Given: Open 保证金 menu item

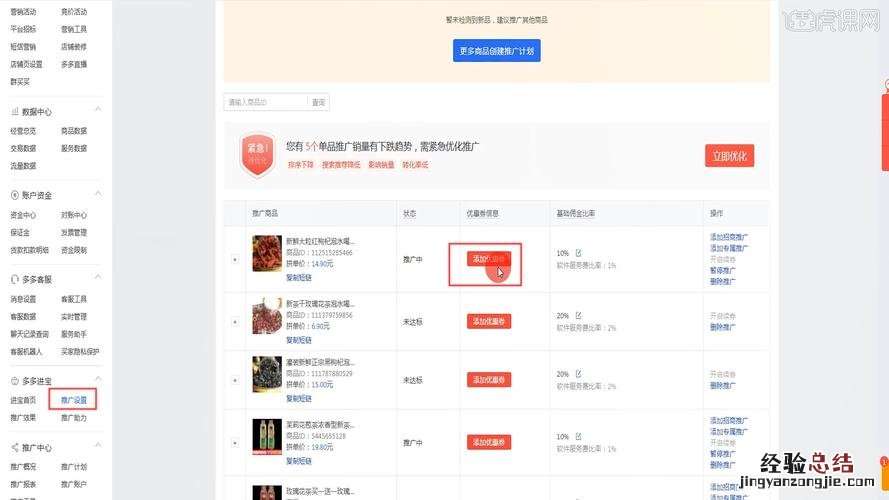Looking at the screenshot, I should click(20, 232).
